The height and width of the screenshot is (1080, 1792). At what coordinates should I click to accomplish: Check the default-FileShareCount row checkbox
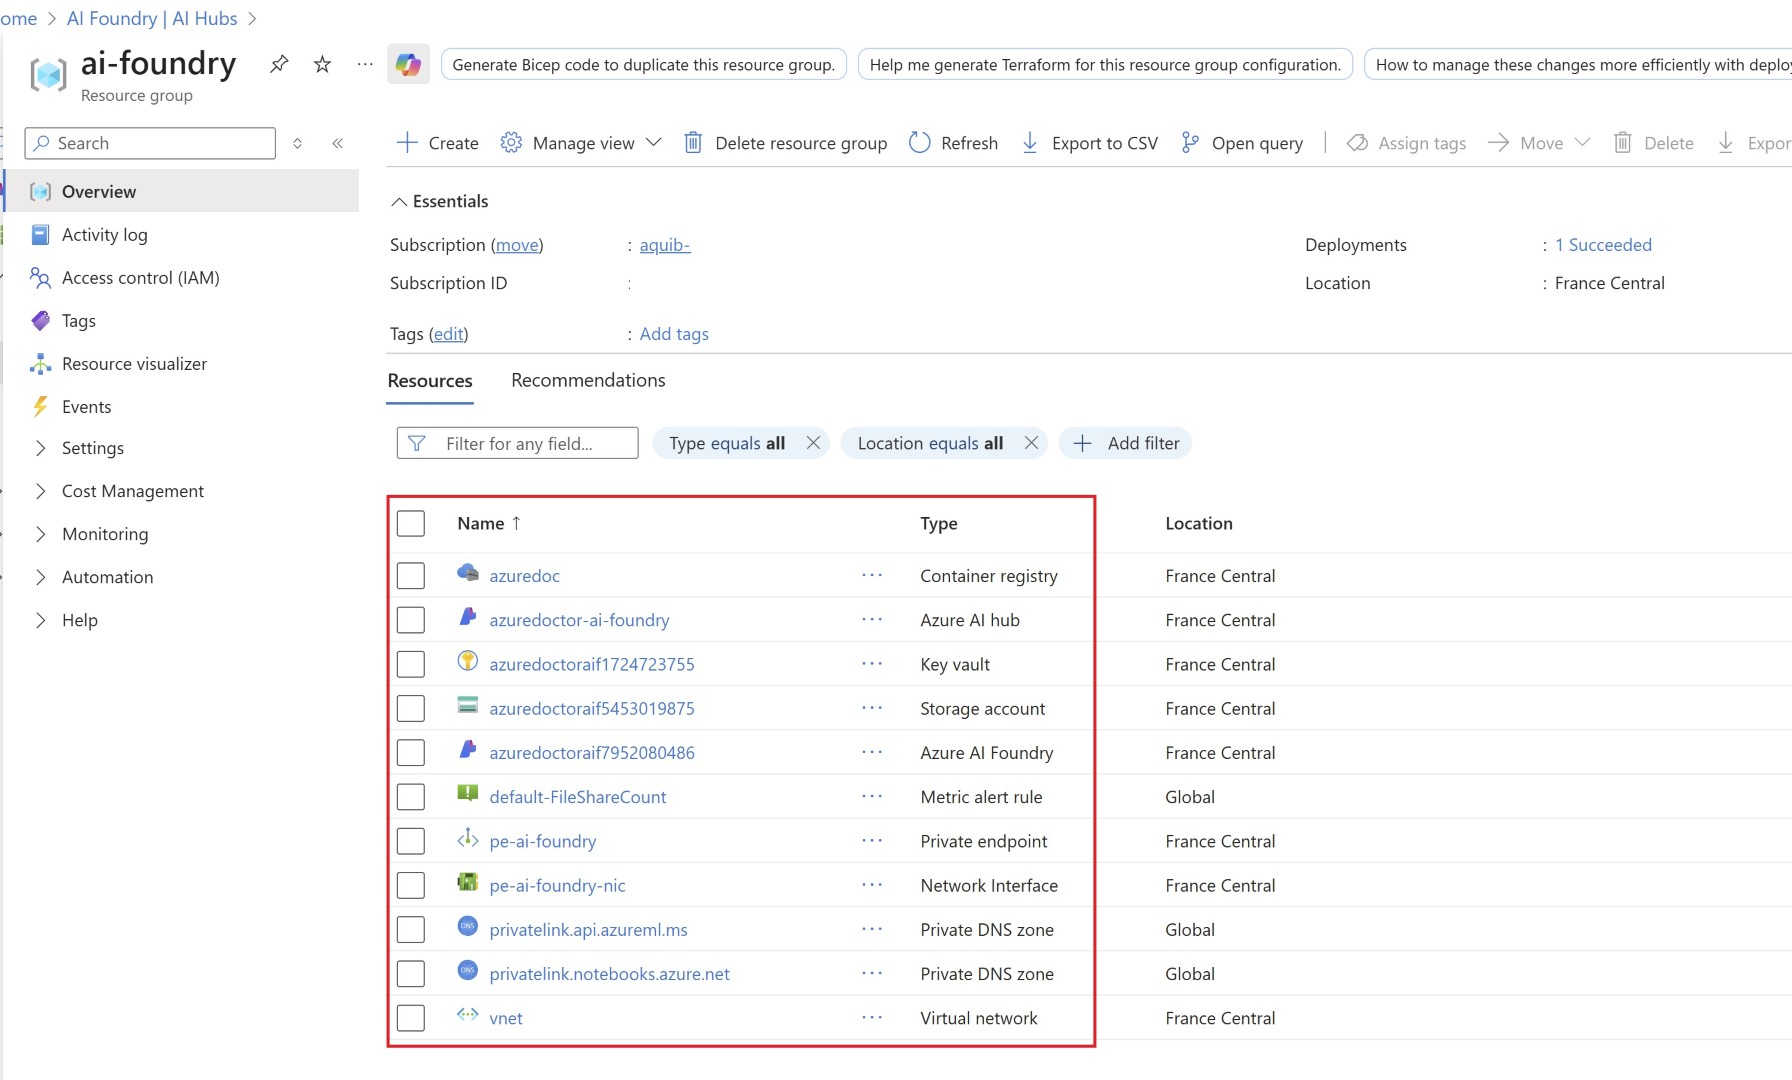[411, 797]
